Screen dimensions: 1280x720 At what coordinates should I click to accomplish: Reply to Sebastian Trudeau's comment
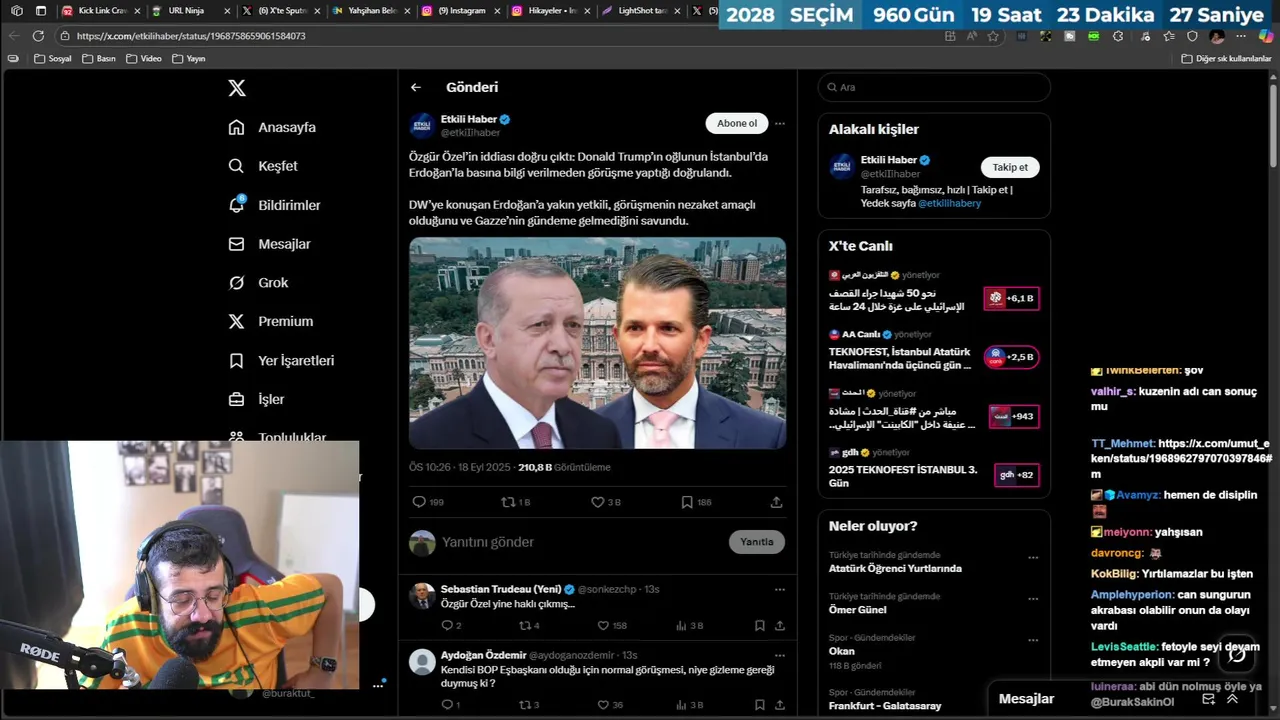tap(451, 625)
